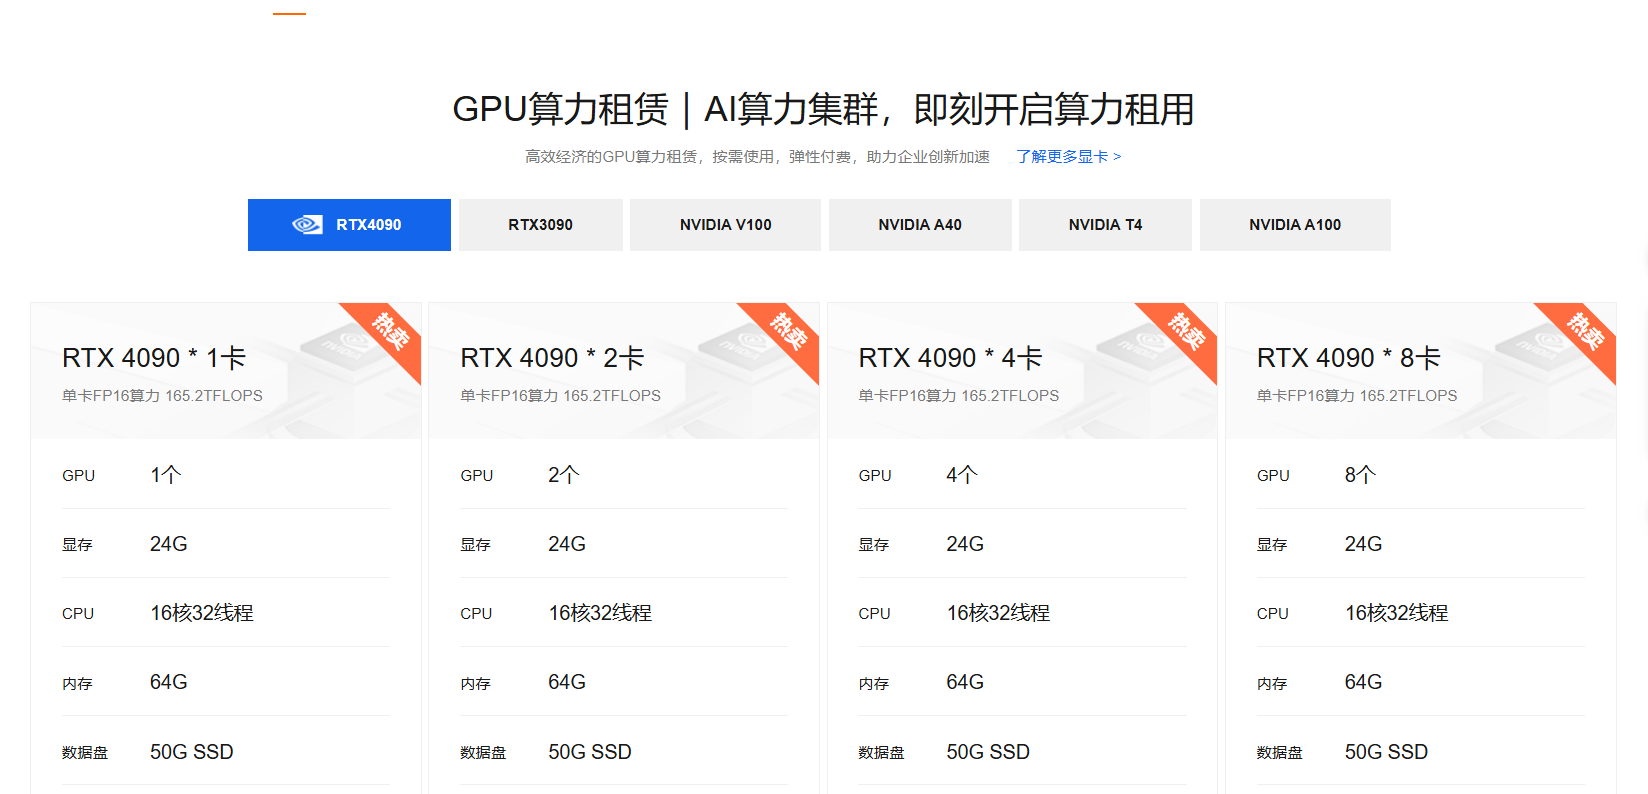Viewport: 1648px width, 794px height.
Task: Click the NVIDIA eye logo in RTX4090 tab
Action: (x=307, y=225)
